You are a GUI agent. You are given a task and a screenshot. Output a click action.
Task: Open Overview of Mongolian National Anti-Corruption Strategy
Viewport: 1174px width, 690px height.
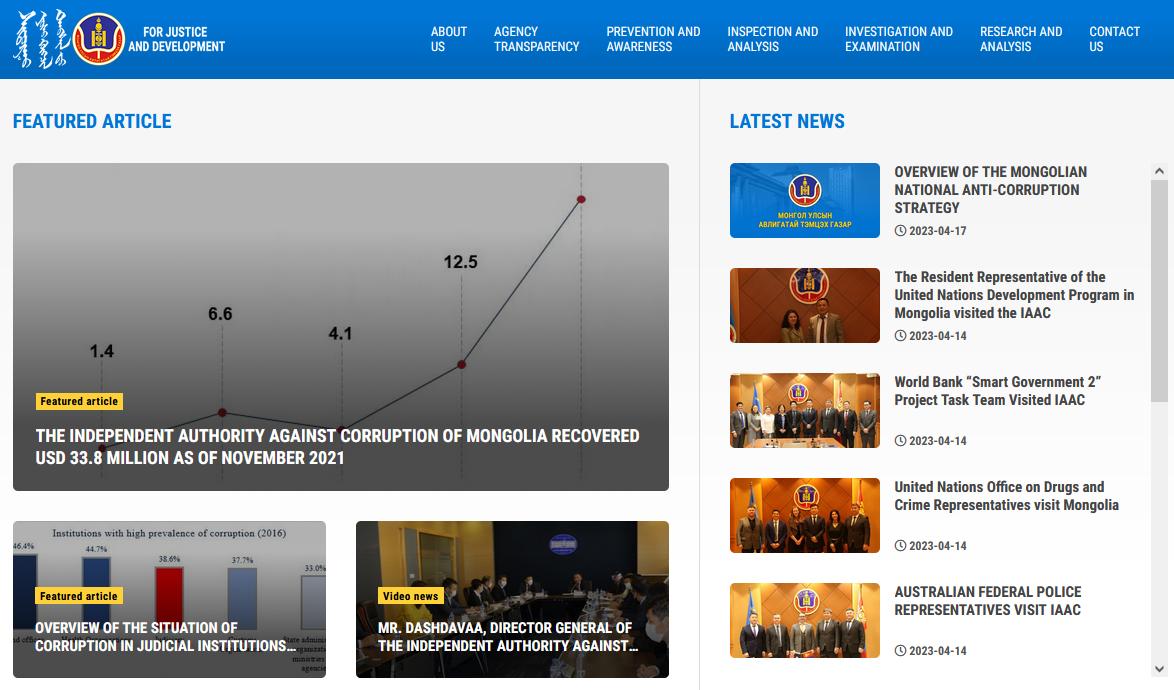pos(991,190)
